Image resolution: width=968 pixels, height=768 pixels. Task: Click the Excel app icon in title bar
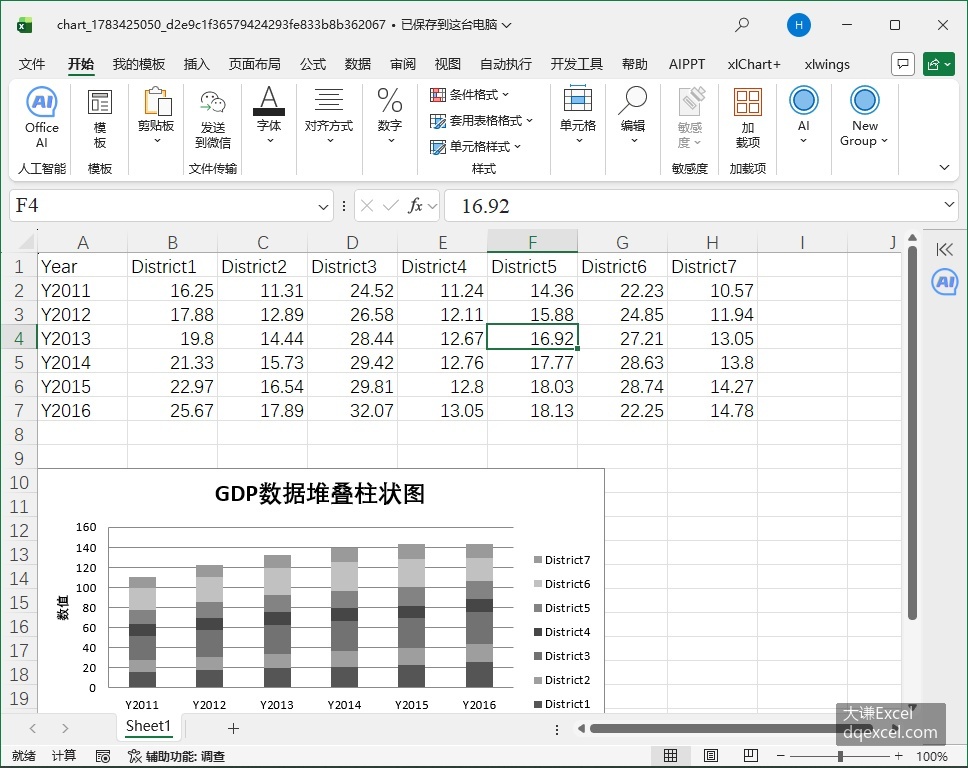pyautogui.click(x=25, y=25)
